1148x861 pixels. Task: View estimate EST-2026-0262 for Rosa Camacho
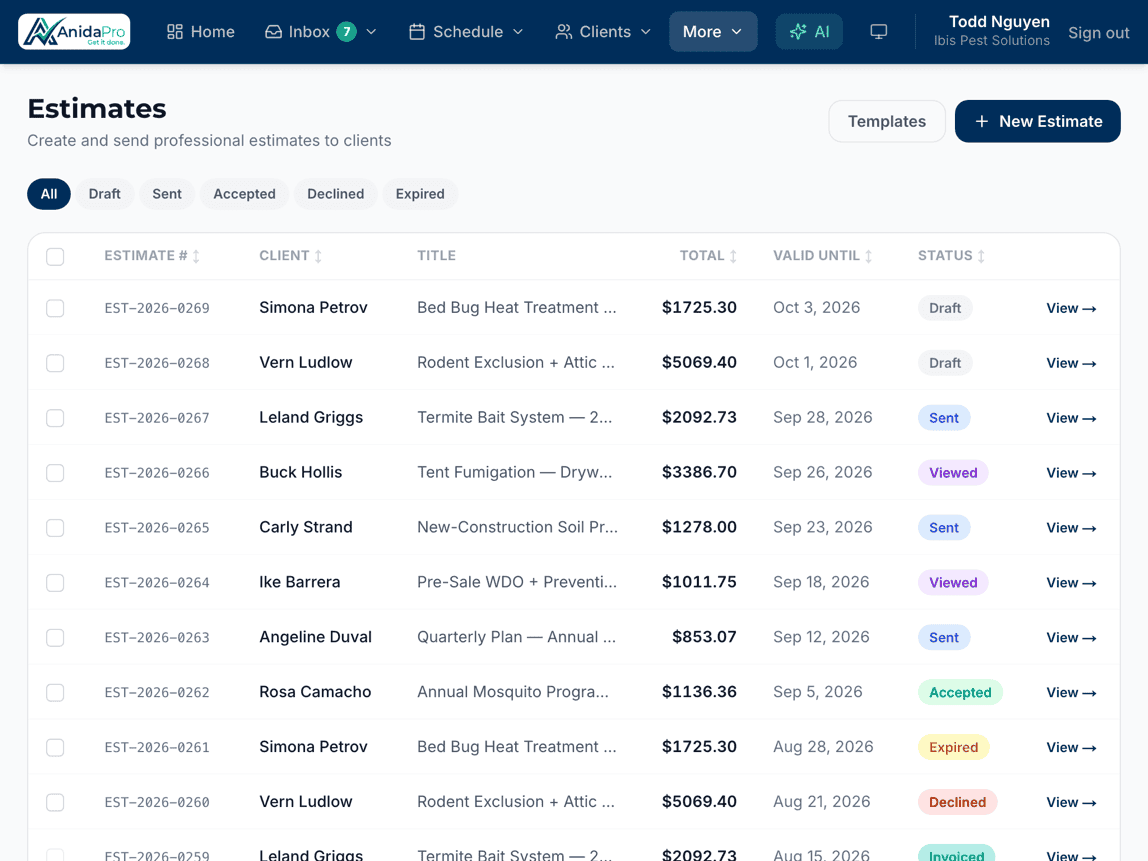tap(1071, 693)
